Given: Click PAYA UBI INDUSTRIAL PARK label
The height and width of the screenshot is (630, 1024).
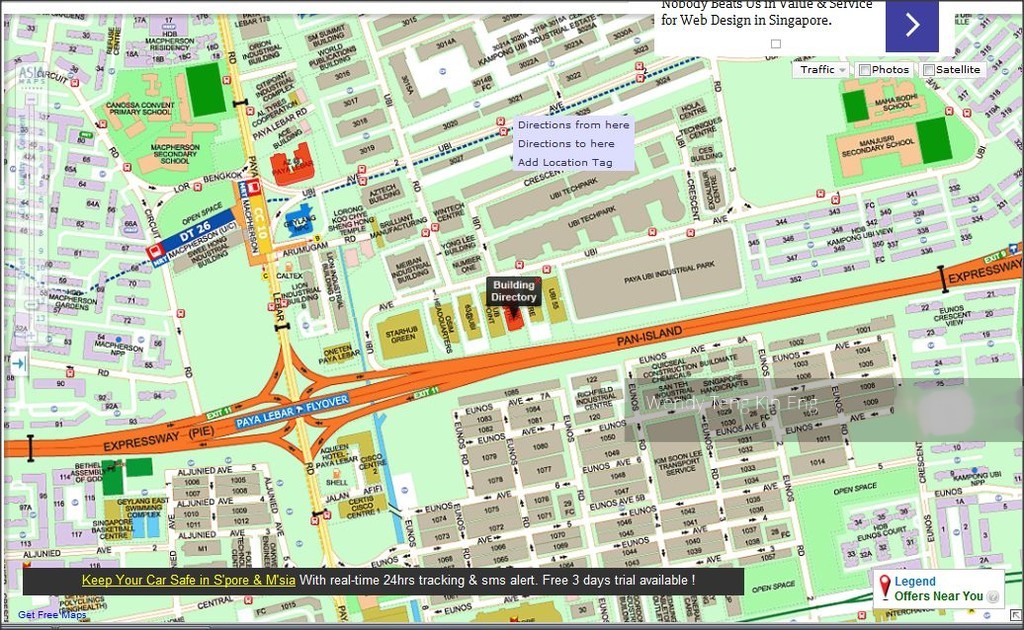Looking at the screenshot, I should click(669, 272).
